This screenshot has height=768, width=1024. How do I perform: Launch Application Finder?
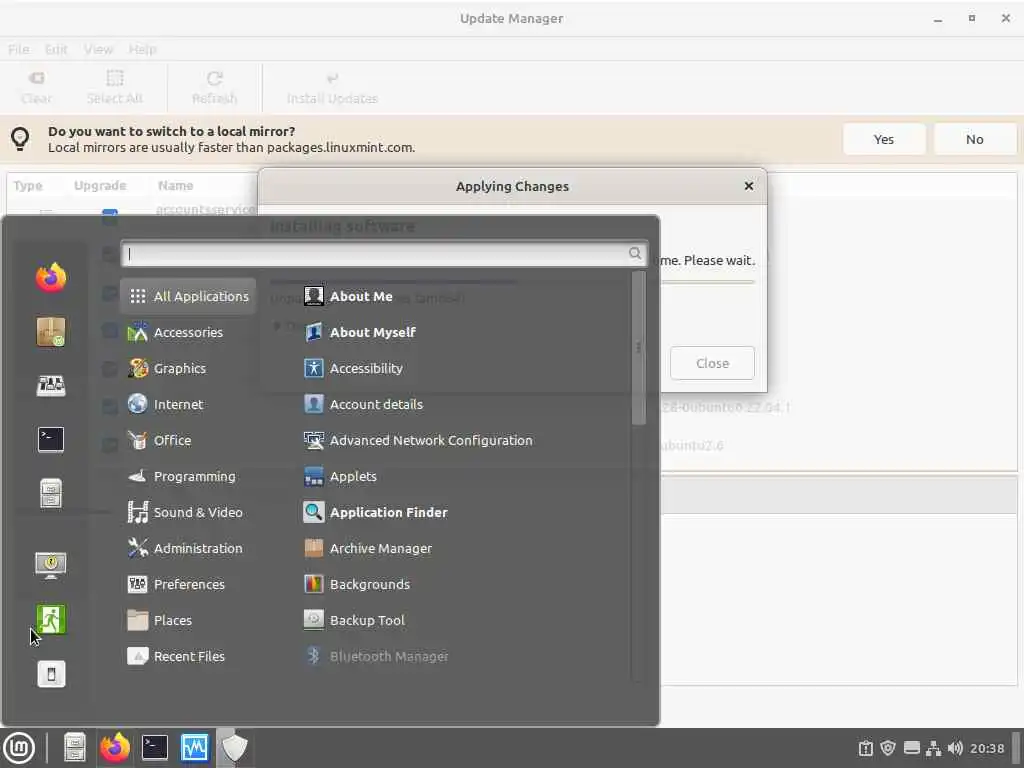[376, 512]
